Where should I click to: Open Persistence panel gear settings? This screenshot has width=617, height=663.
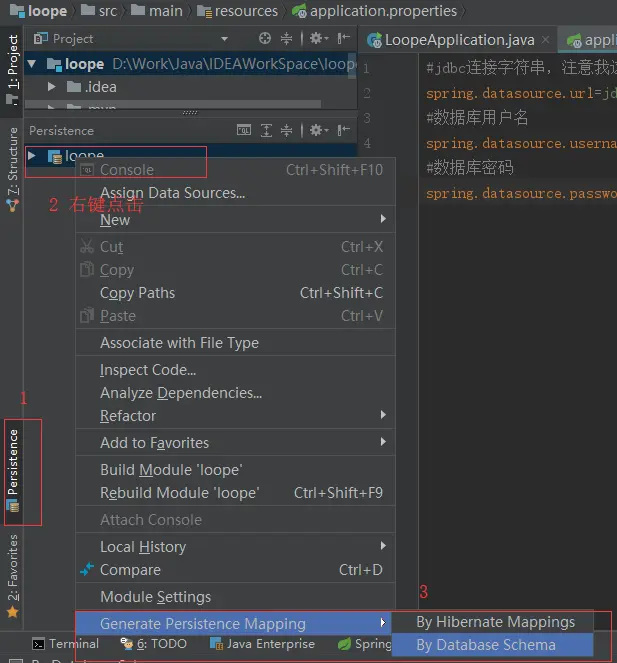coord(318,130)
